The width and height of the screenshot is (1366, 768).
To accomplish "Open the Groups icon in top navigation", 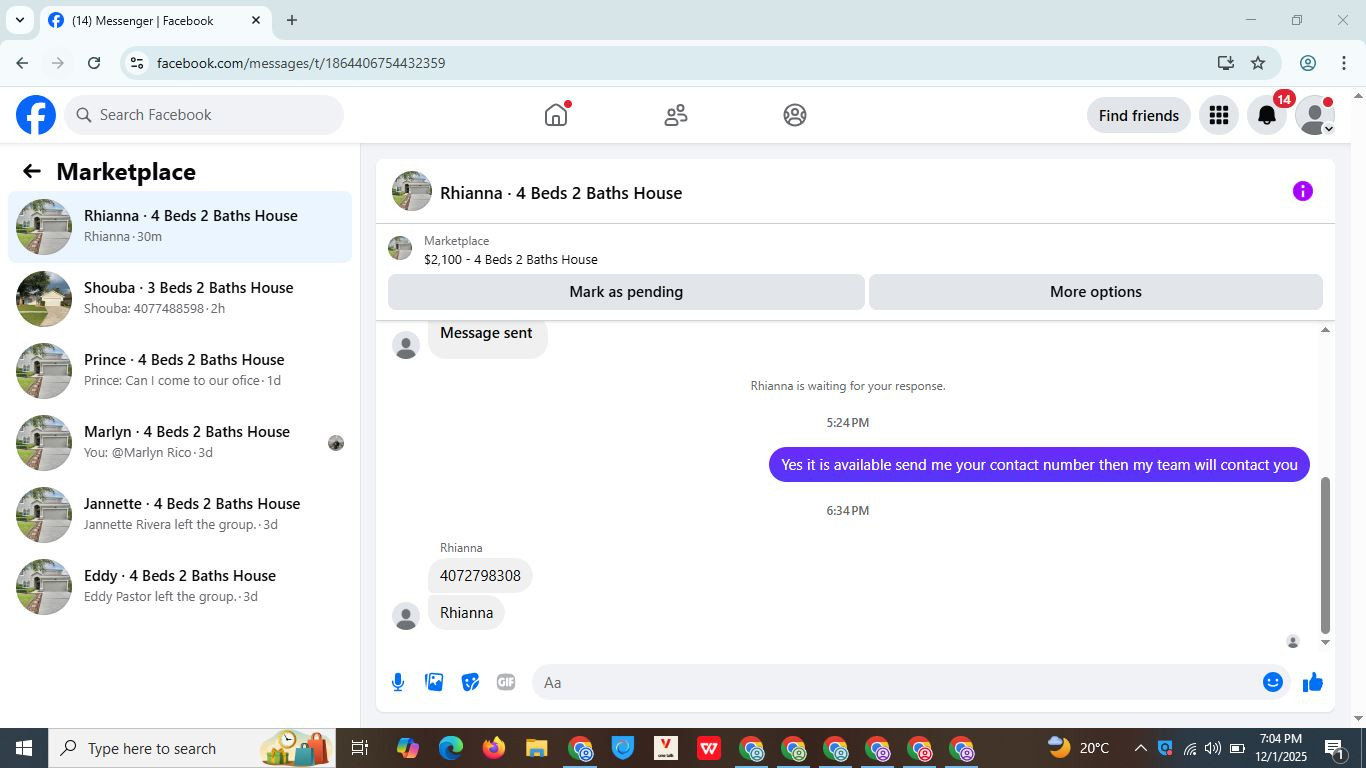I will click(795, 115).
